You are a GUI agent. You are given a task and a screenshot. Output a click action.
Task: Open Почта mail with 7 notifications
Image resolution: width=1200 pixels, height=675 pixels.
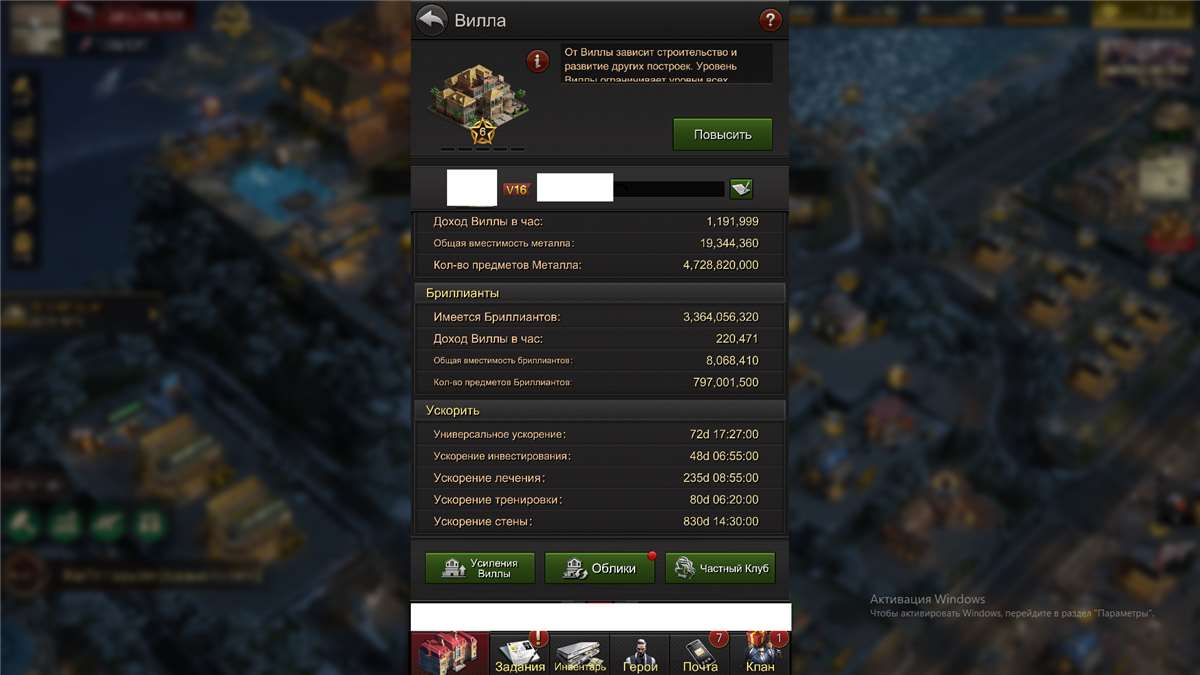[700, 654]
